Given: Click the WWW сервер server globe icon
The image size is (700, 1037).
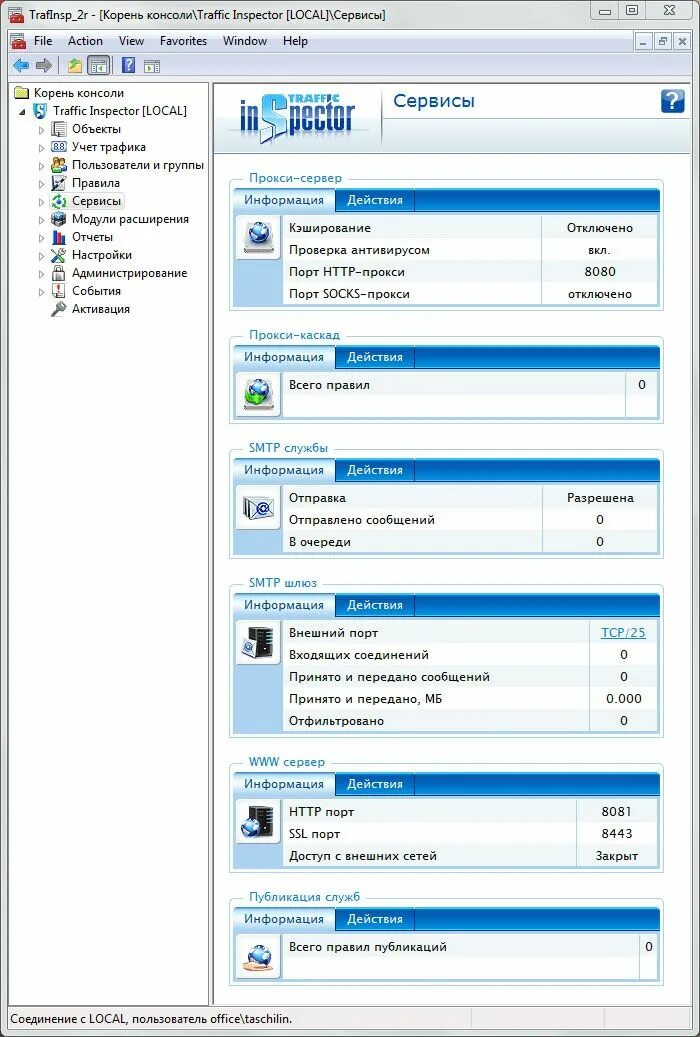Looking at the screenshot, I should 258,821.
